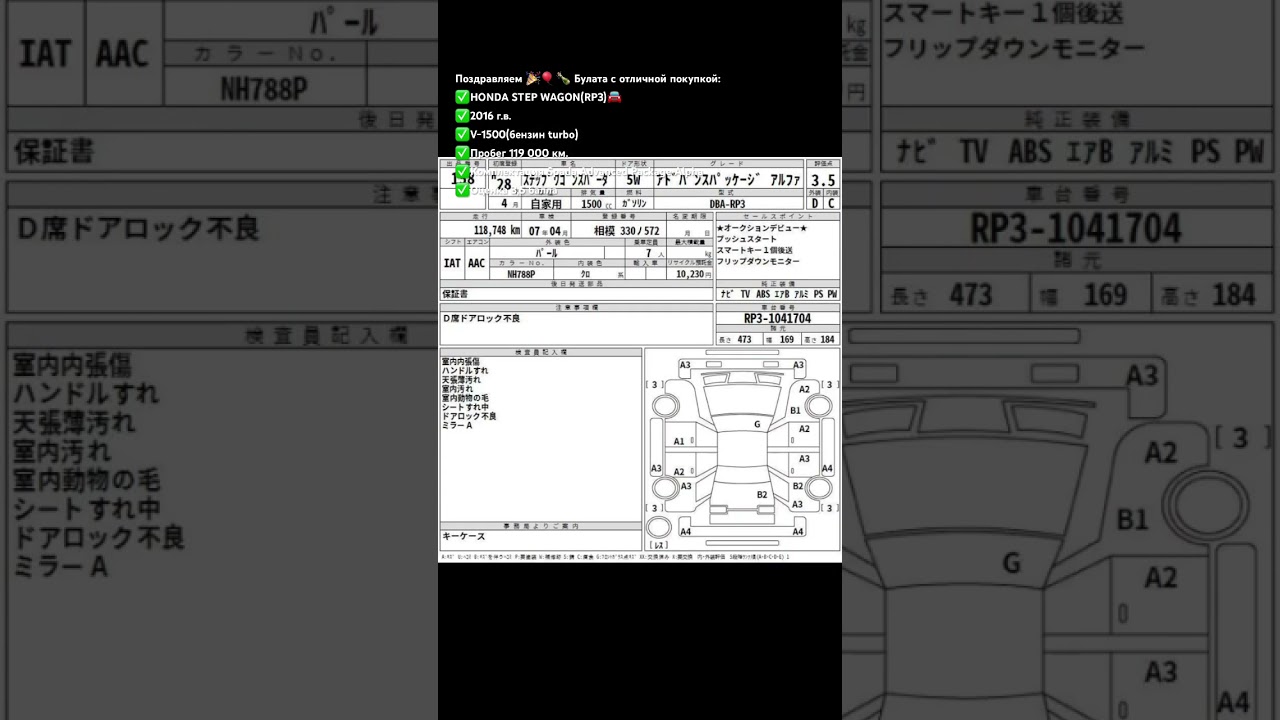The width and height of the screenshot is (1280, 720).
Task: Click 'D席ドアロック不良' in the enlarged background
Action: 139,229
